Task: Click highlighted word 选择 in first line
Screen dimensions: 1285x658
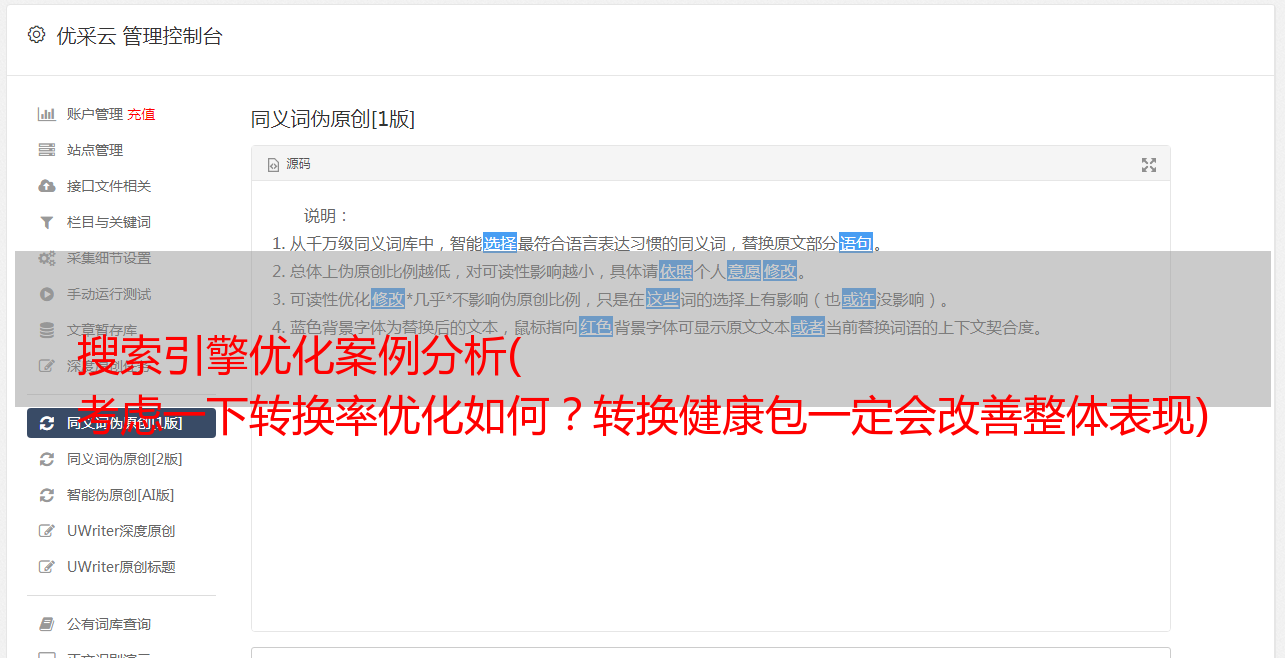Action: 500,243
